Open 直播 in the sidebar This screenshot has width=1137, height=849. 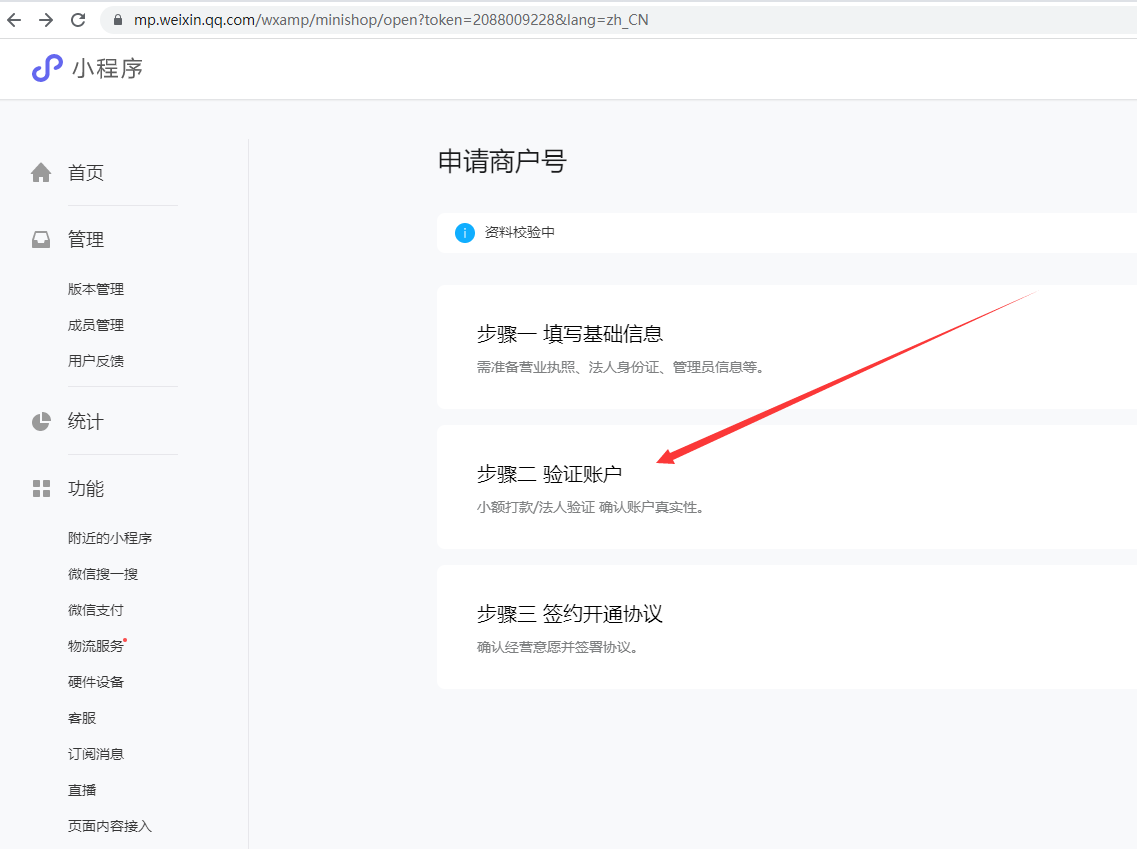(82, 790)
